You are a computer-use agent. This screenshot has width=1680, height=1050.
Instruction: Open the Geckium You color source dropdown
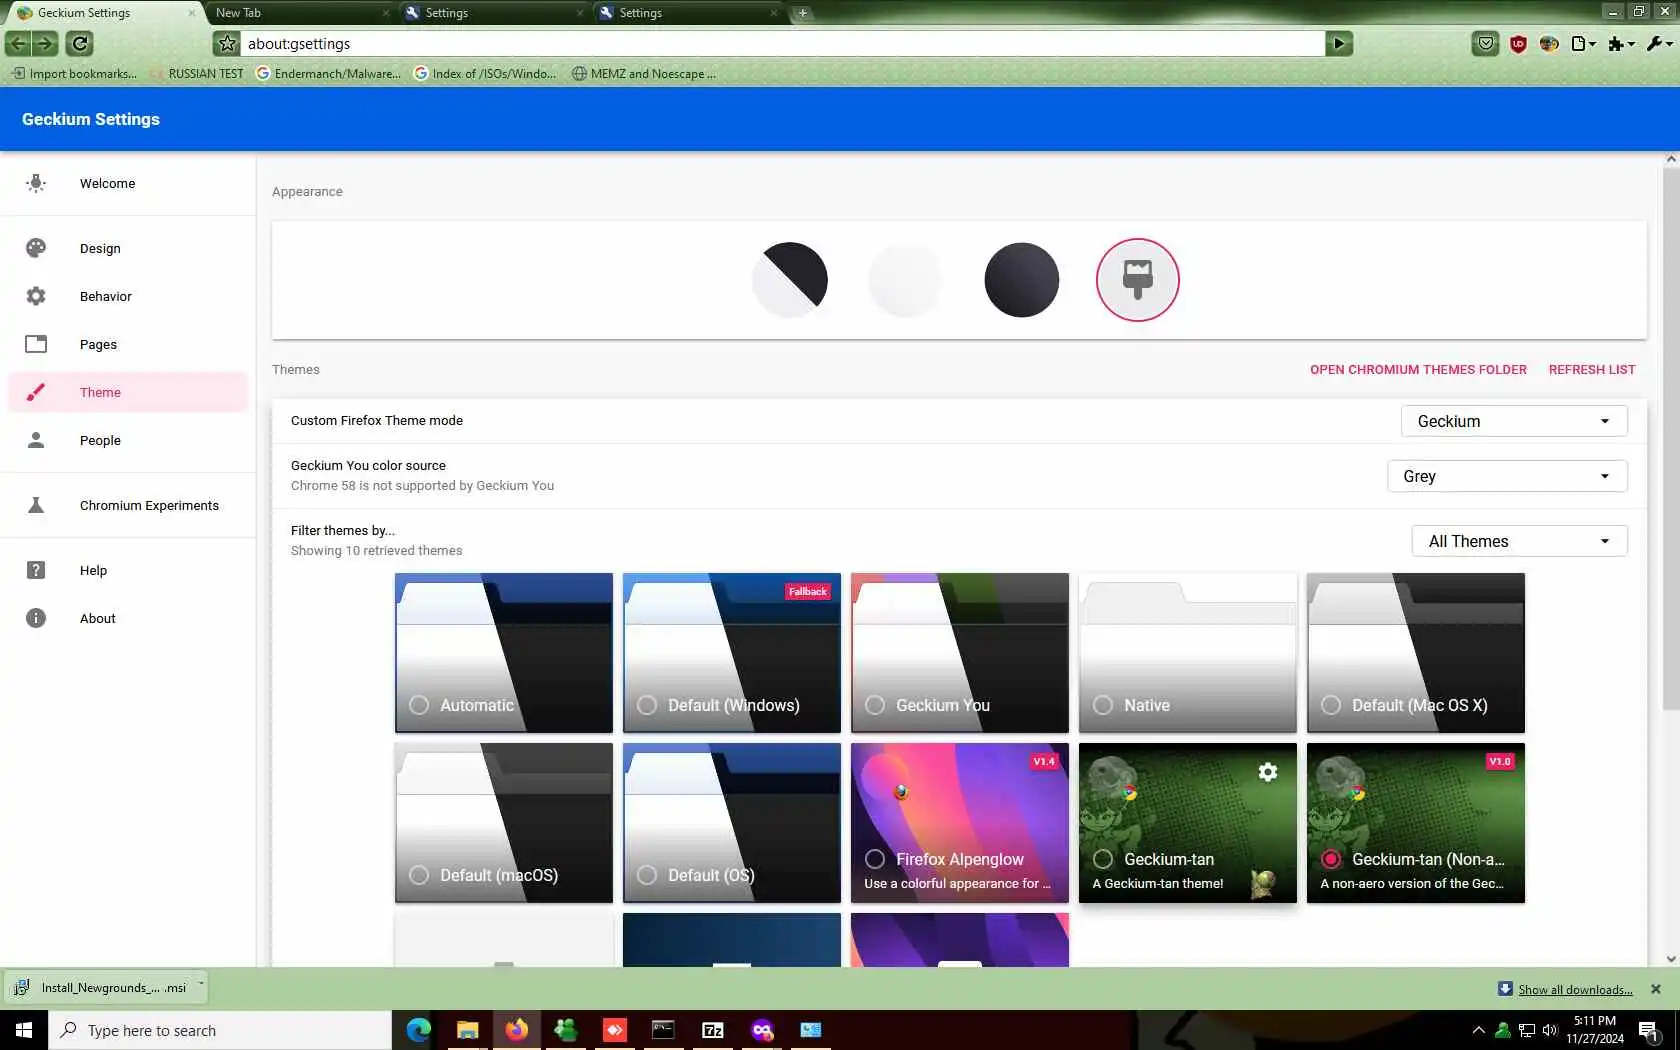[x=1507, y=476]
